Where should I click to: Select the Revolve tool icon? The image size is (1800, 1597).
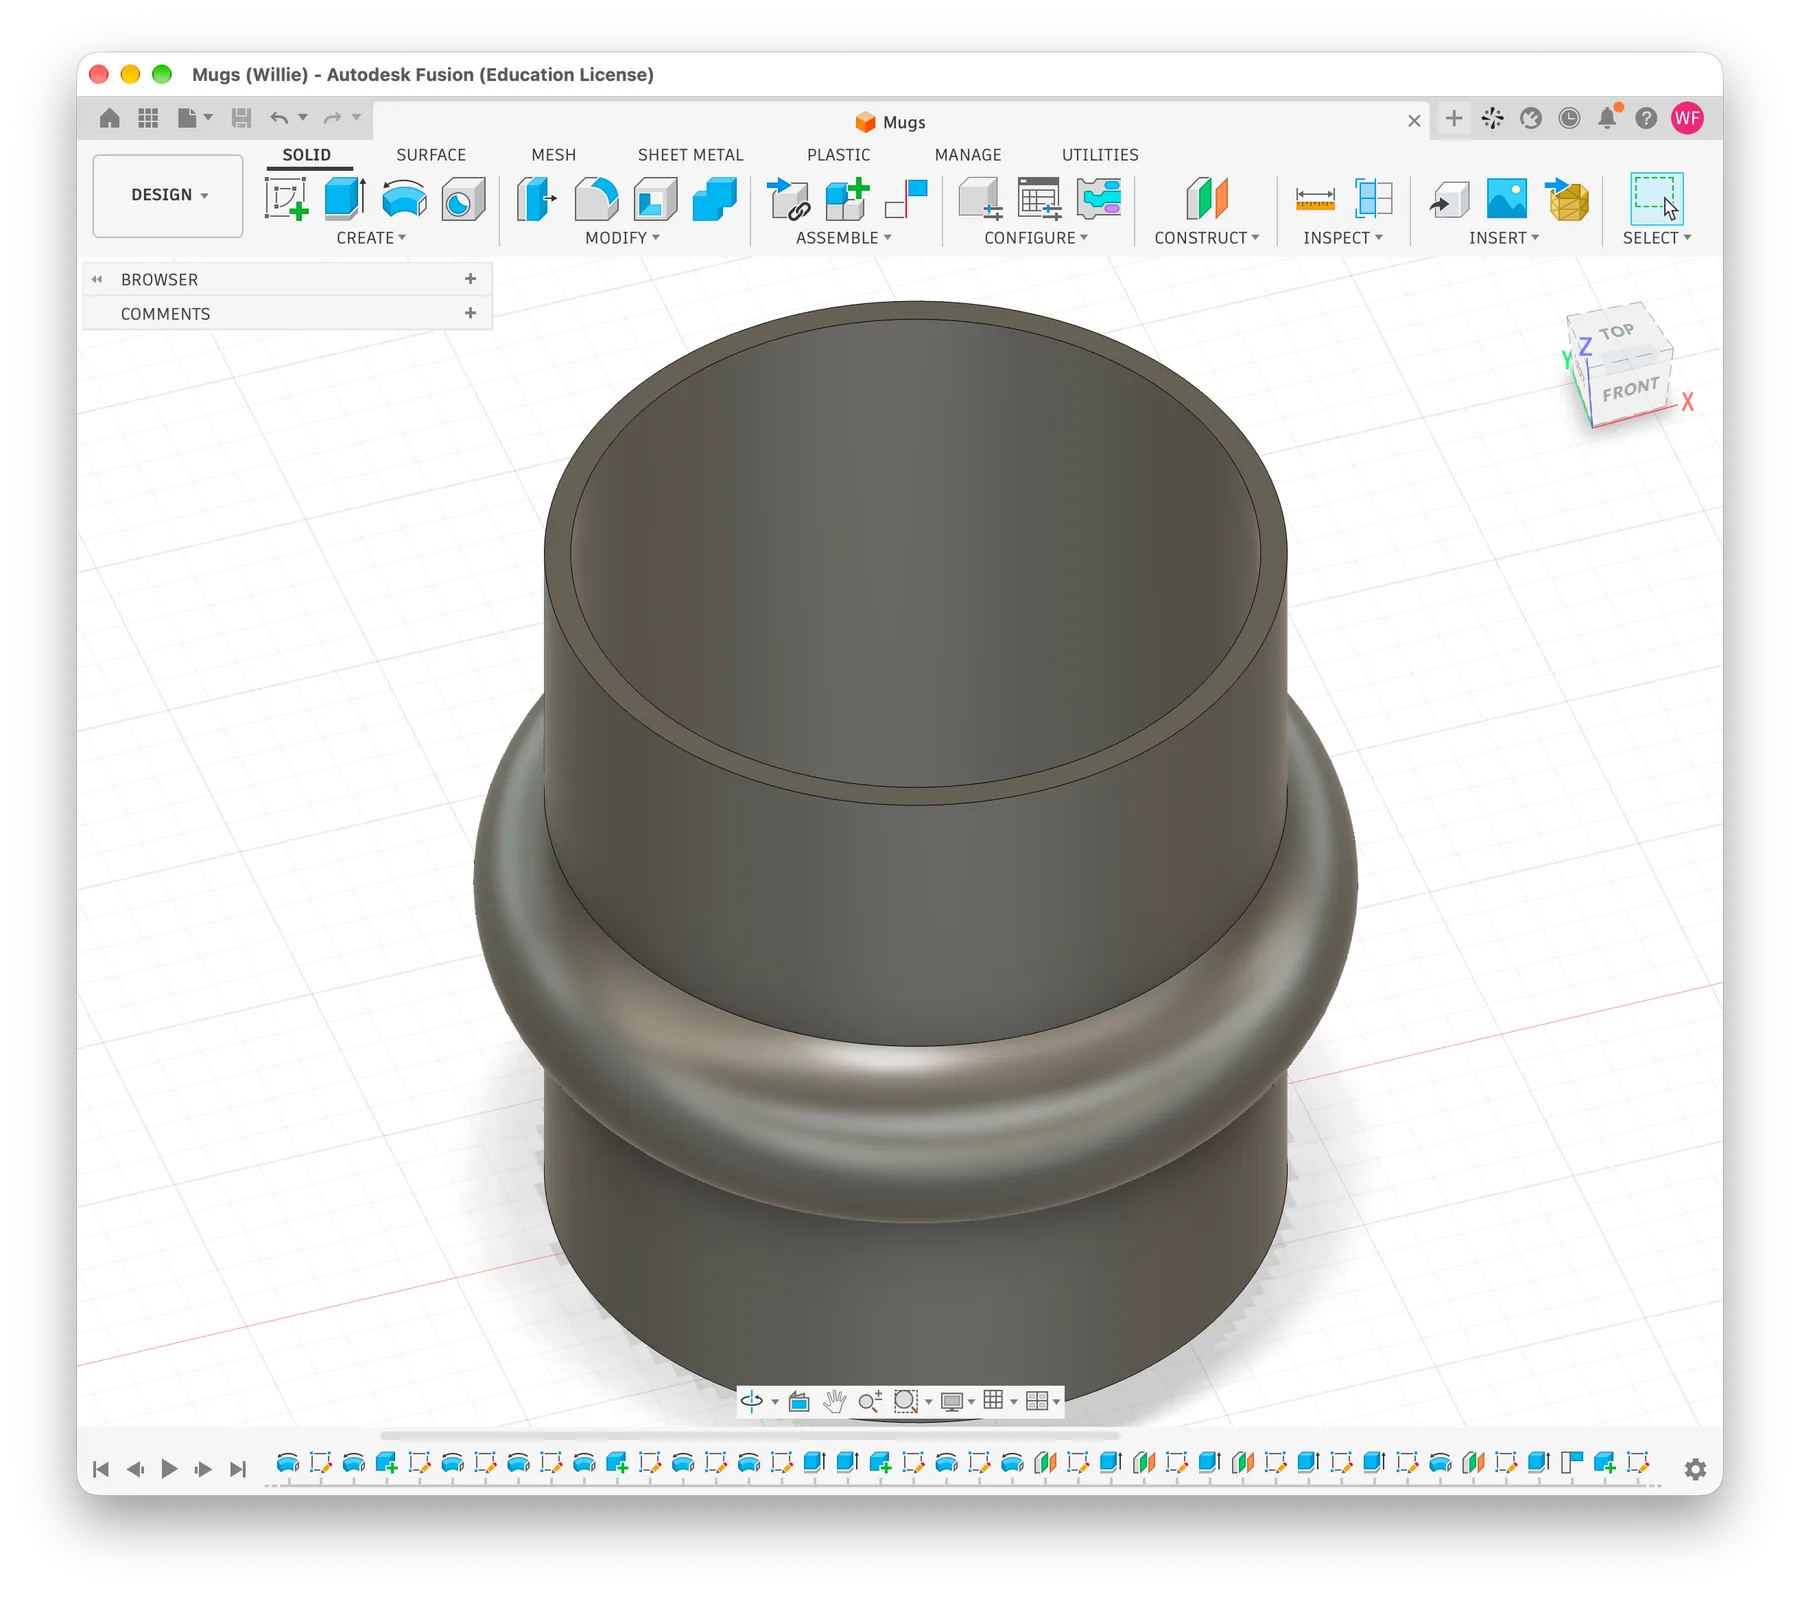coord(404,198)
